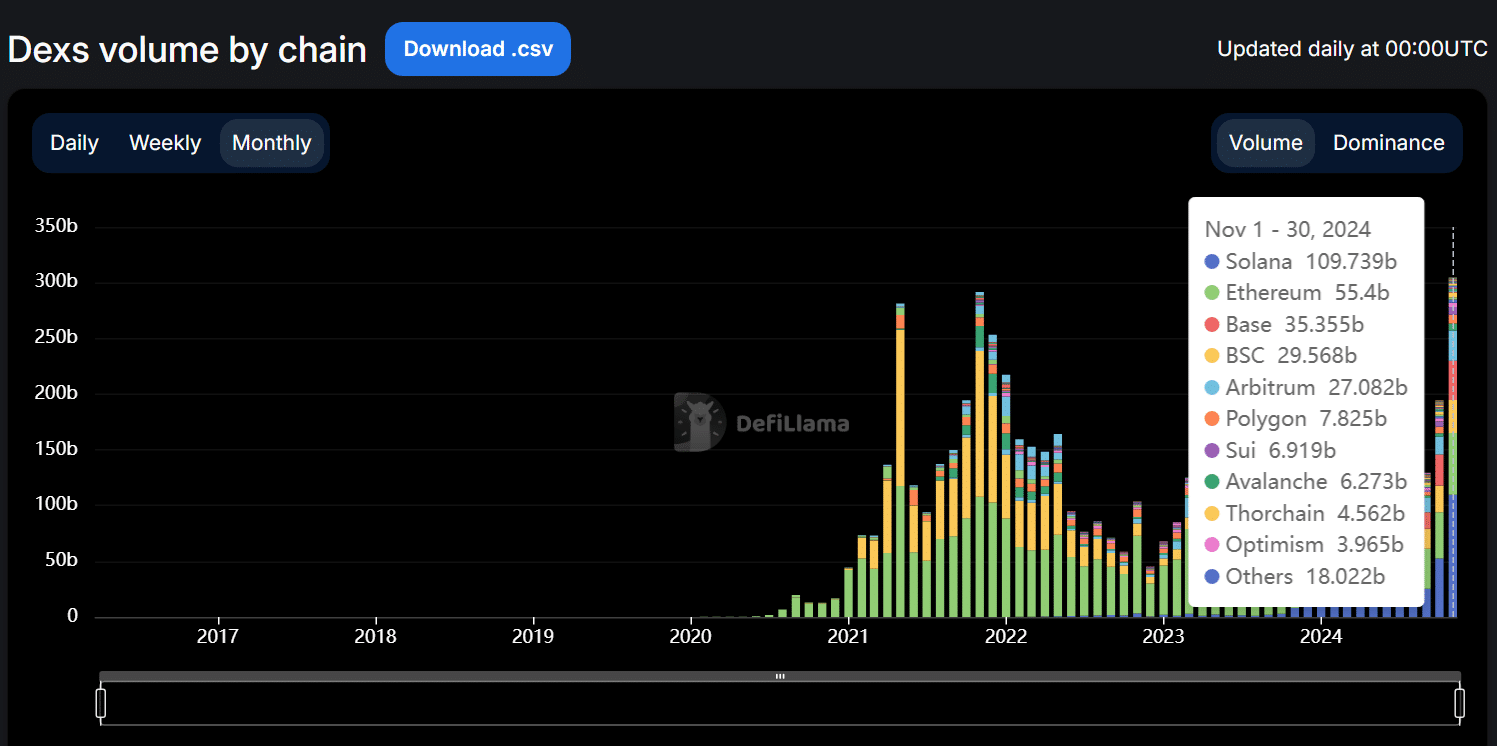Screen dimensions: 1497x746
Task: Click 'Dexs volume by chain' heading
Action: (x=187, y=50)
